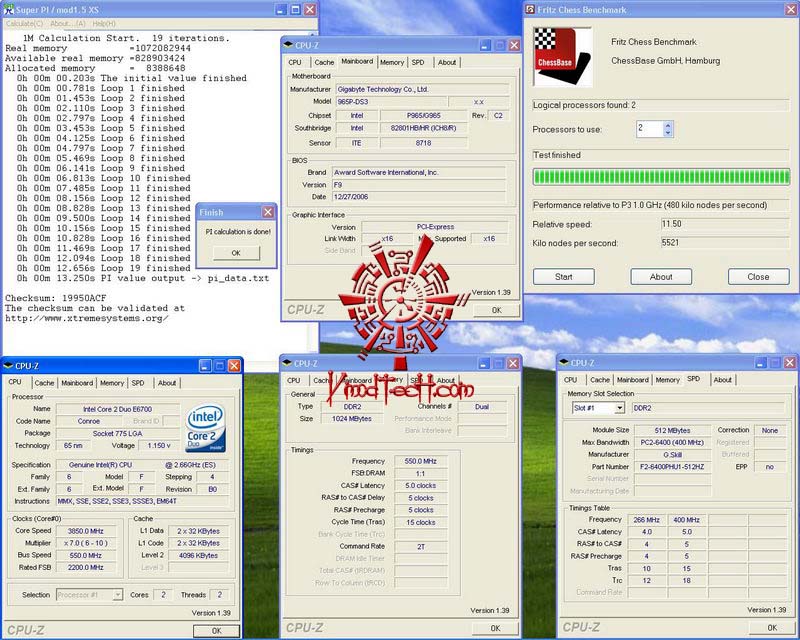Click the CAS# Latency 5.0 clocks value
Viewport: 800px width, 640px height.
tap(421, 485)
